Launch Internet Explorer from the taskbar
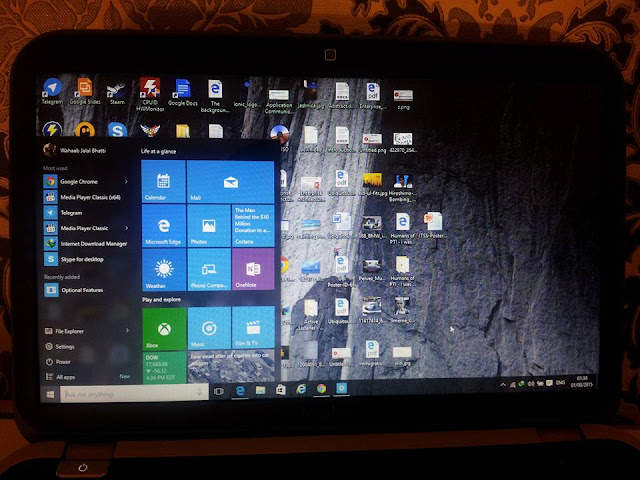The image size is (640, 480). coord(301,389)
